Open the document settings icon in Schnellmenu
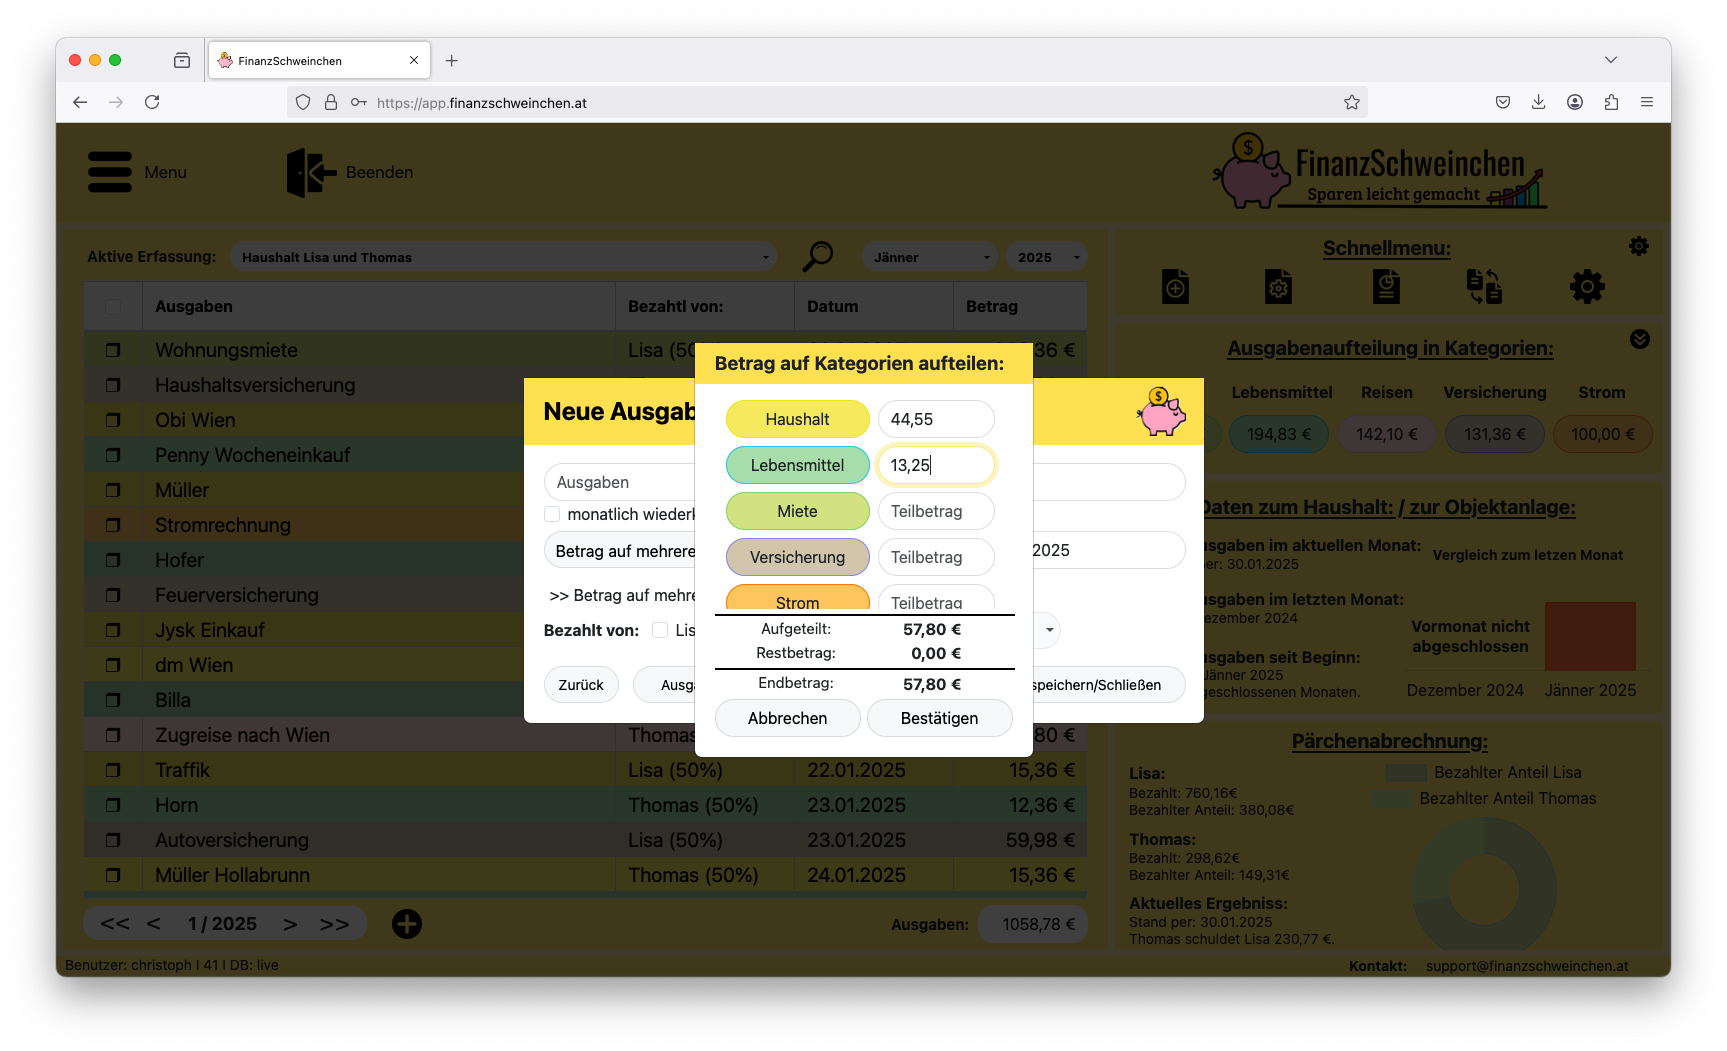This screenshot has width=1727, height=1051. 1278,287
